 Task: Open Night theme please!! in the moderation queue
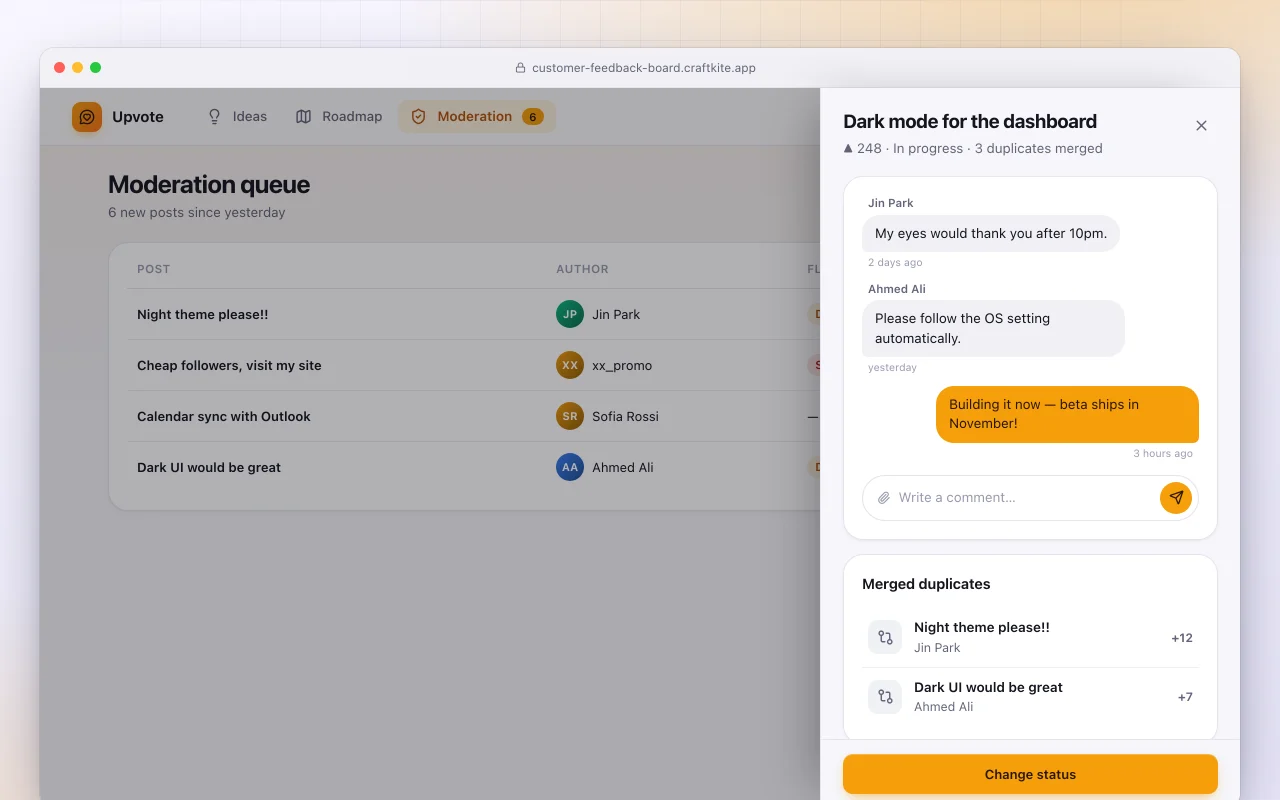(x=203, y=314)
